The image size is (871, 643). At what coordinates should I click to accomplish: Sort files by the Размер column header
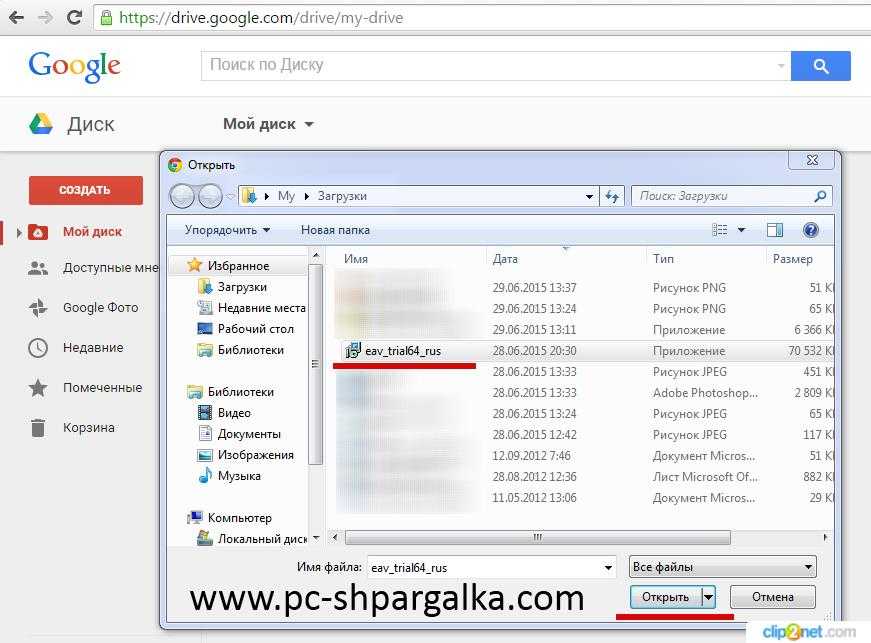pos(792,259)
